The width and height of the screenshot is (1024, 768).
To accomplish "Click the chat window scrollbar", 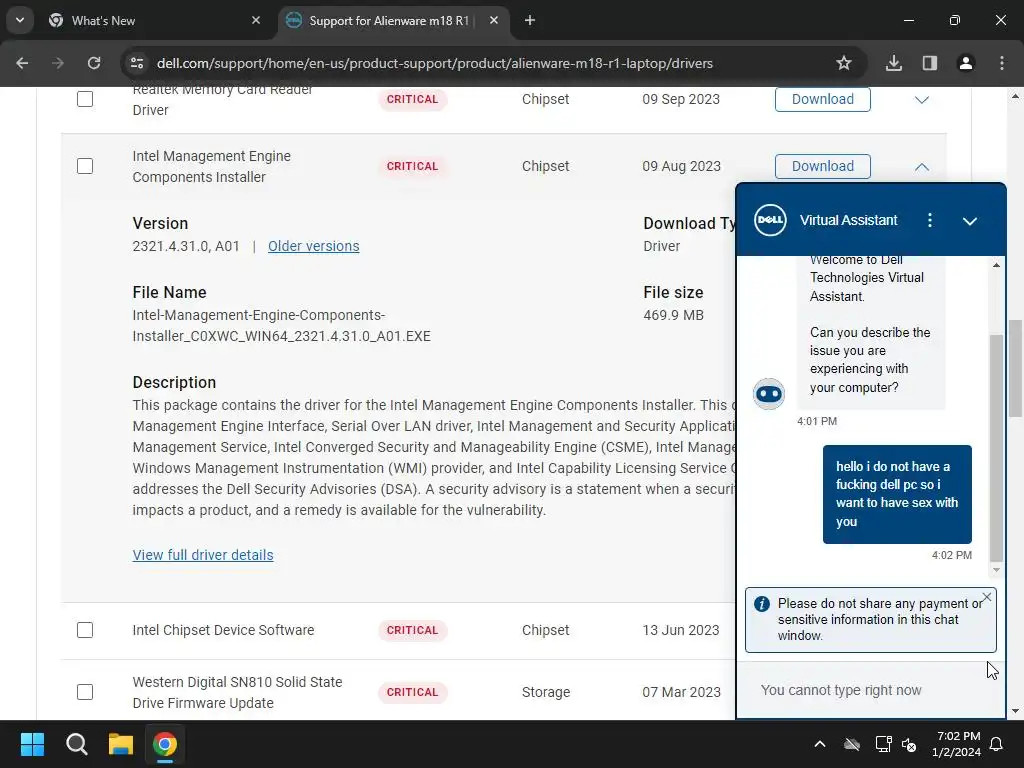I will 996,447.
